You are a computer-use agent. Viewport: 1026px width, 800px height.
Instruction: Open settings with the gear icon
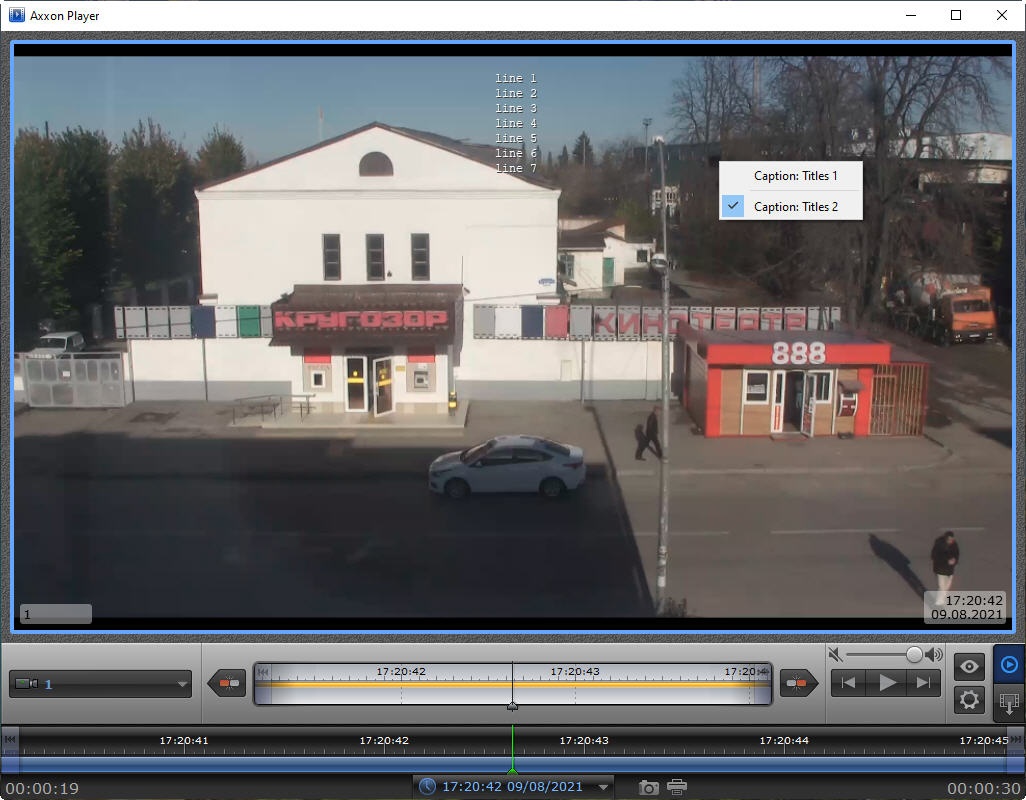pyautogui.click(x=969, y=700)
